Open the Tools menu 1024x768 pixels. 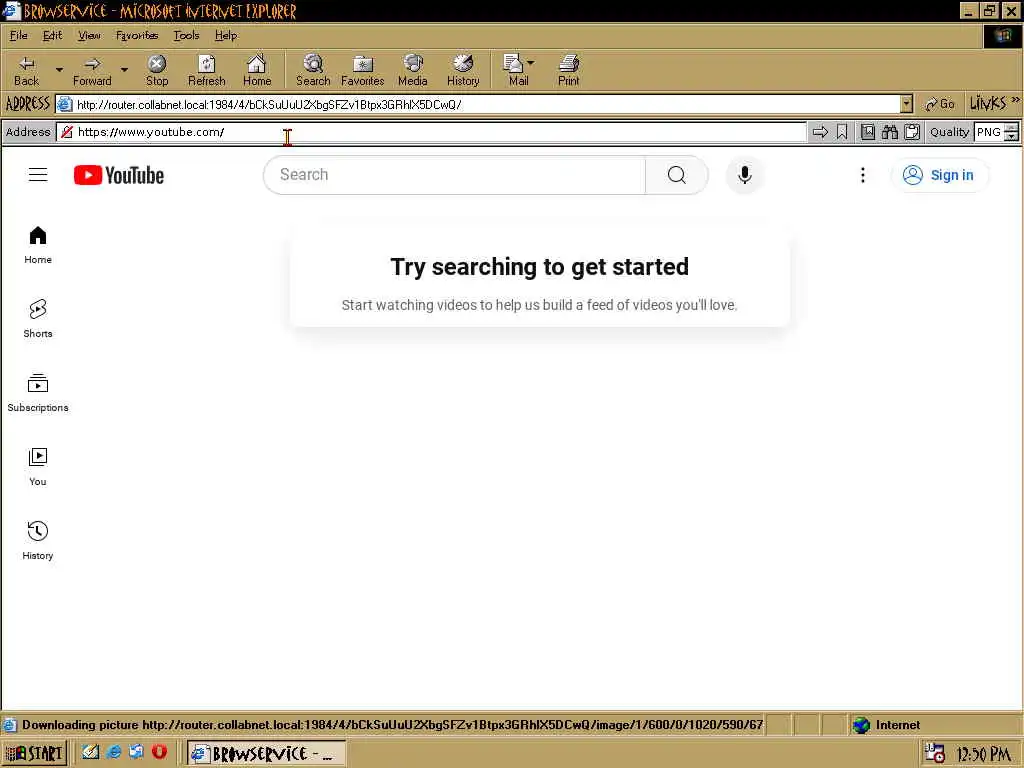[x=186, y=35]
